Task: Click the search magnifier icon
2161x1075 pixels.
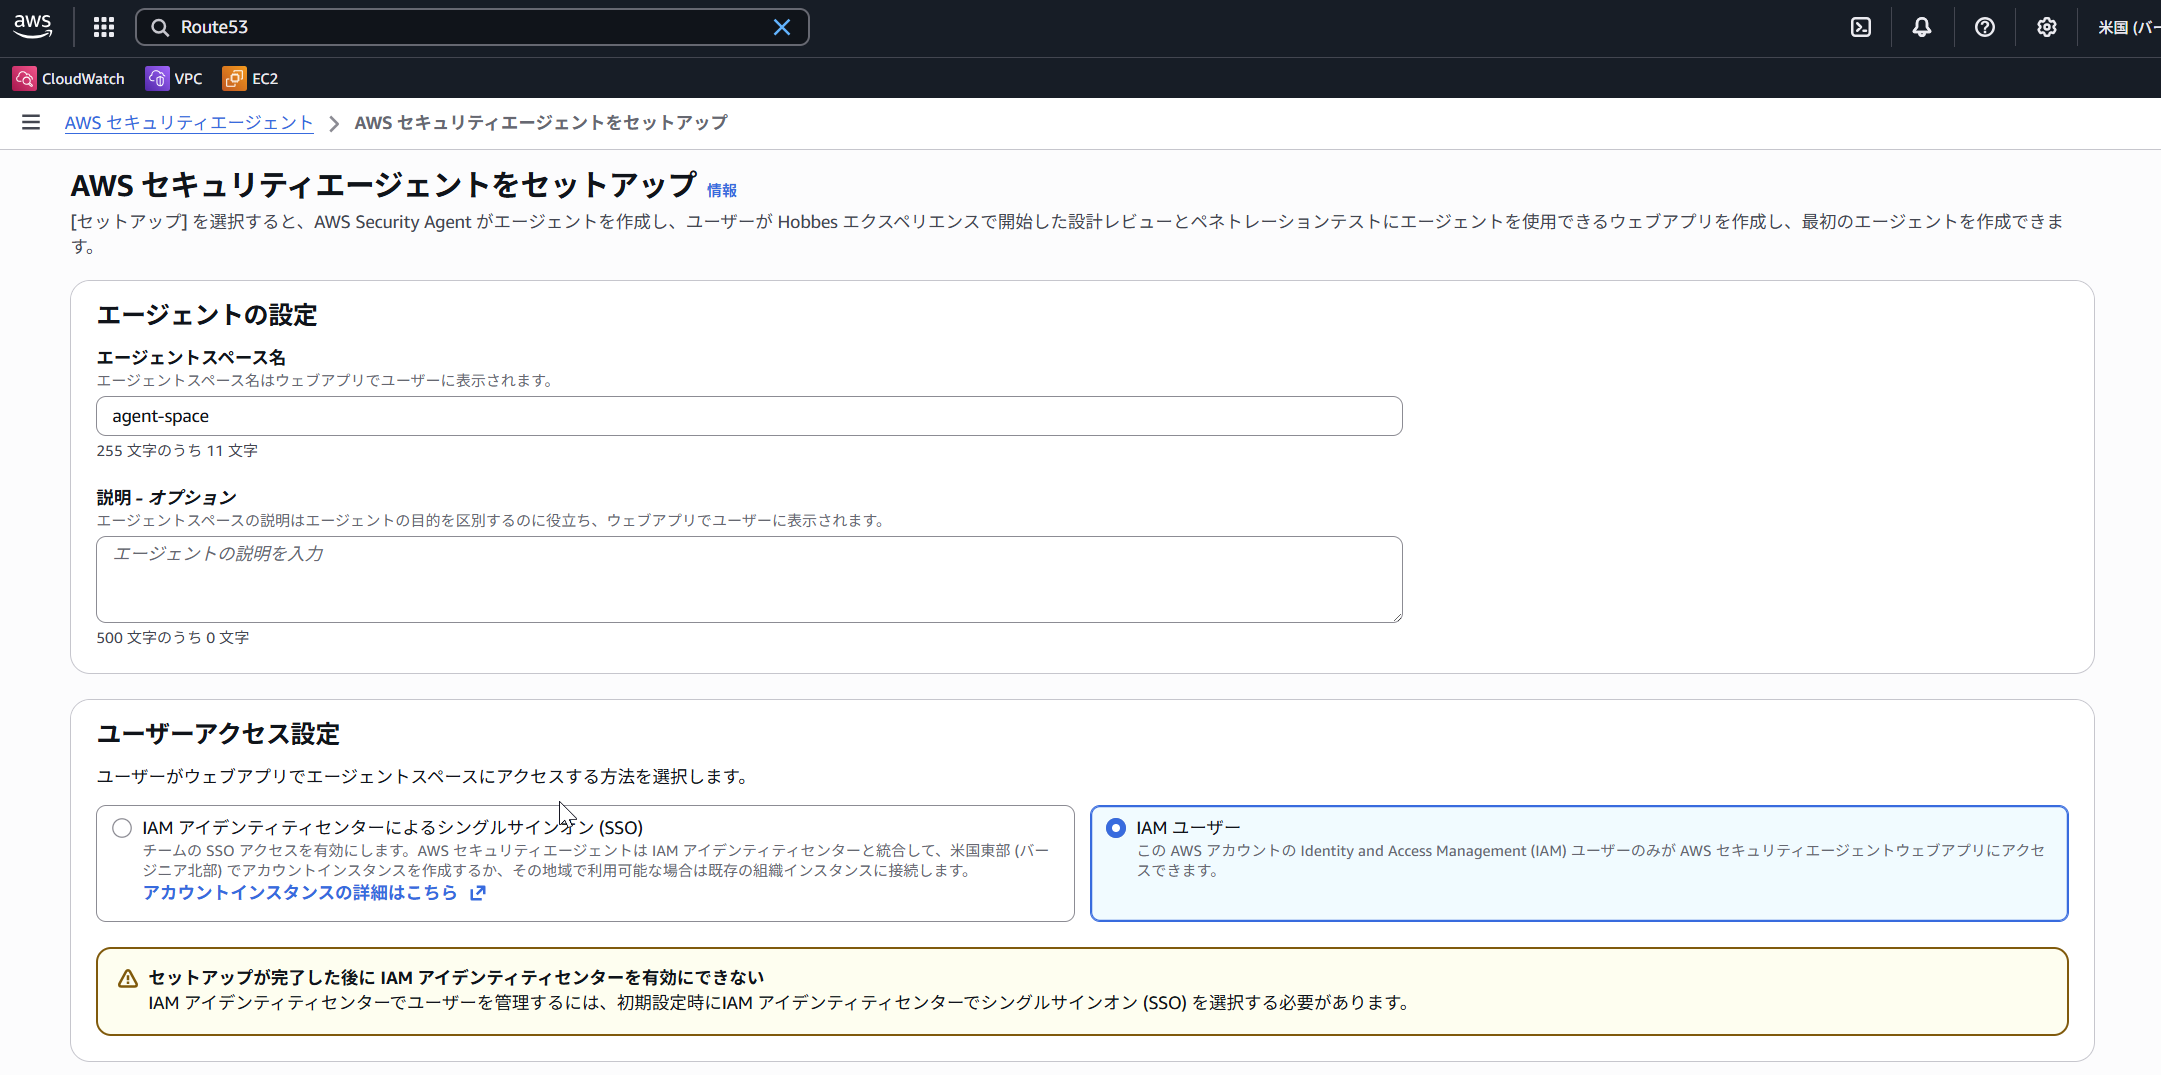Action: click(160, 27)
